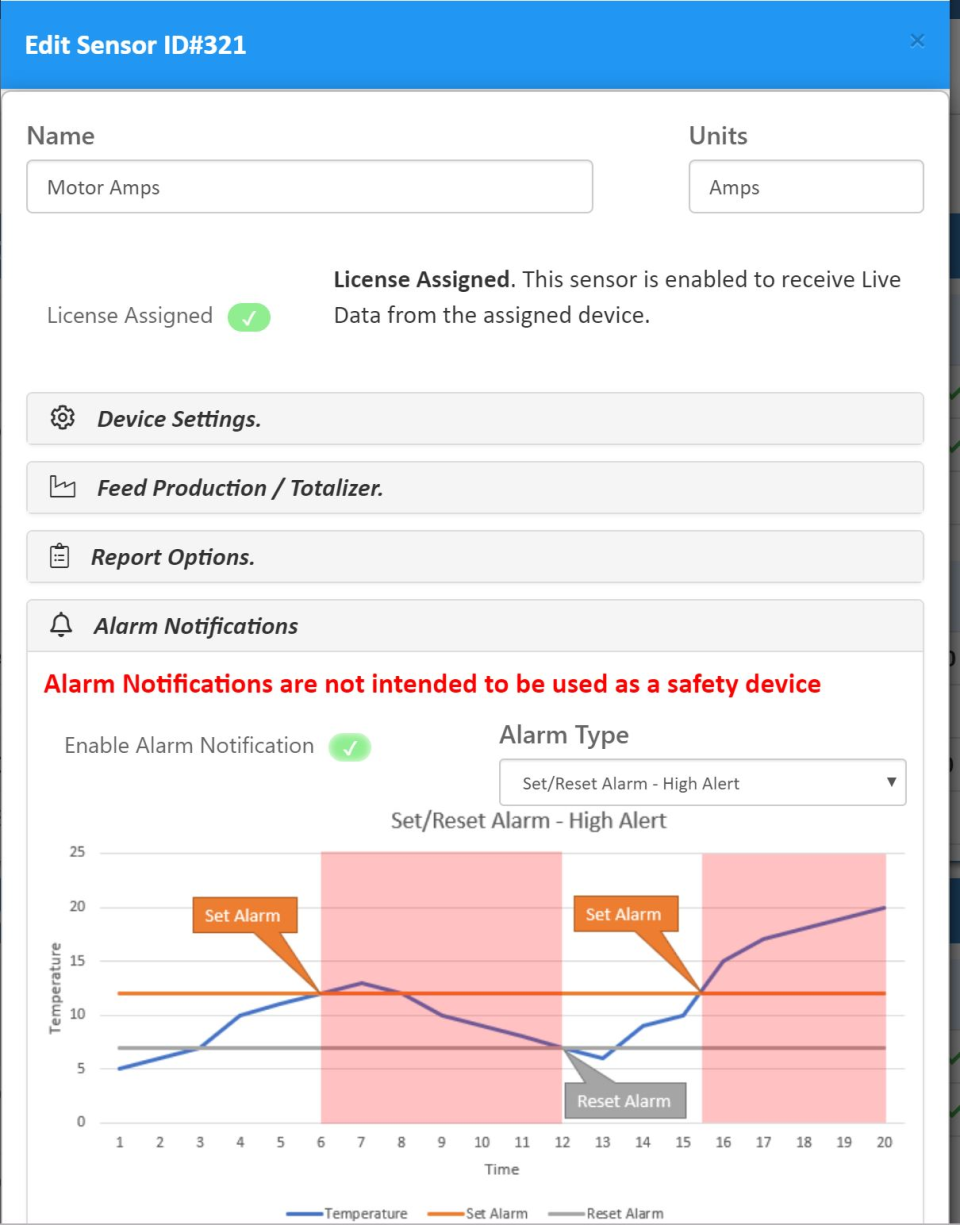Close the Edit Sensor ID#321 dialog
Viewport: 960px width, 1225px height.
pos(917,40)
